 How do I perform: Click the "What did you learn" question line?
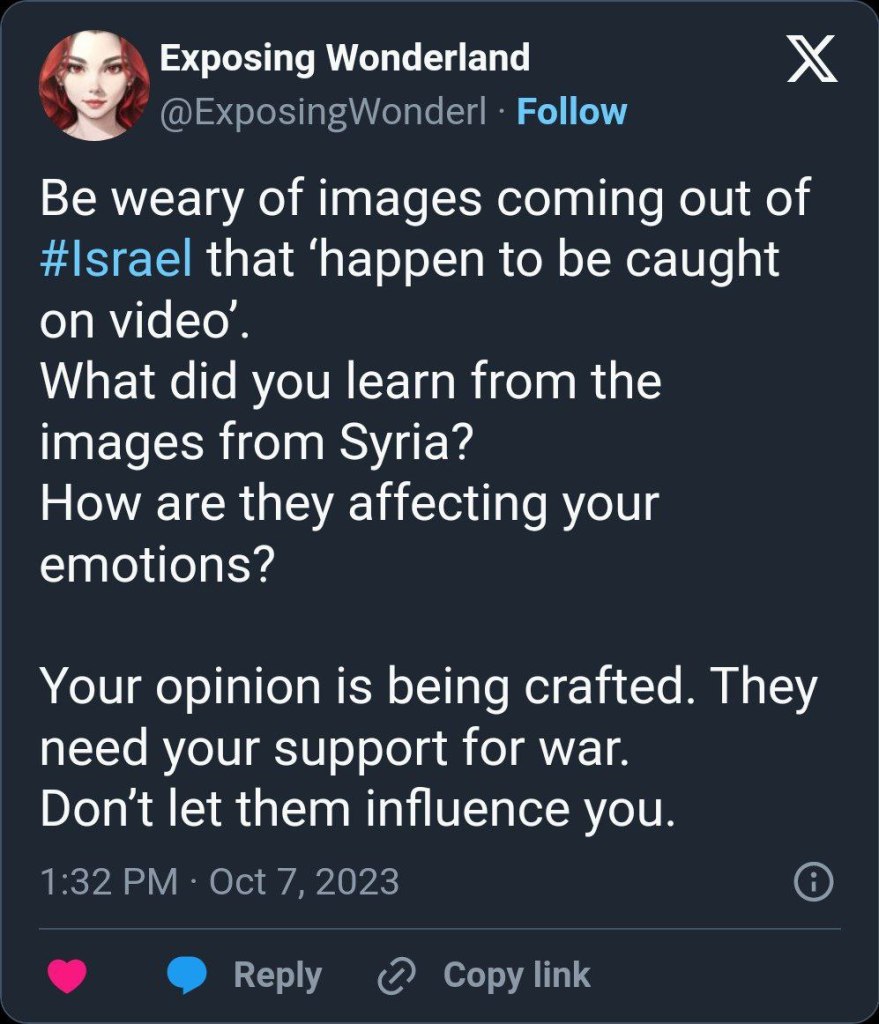pyautogui.click(x=350, y=380)
